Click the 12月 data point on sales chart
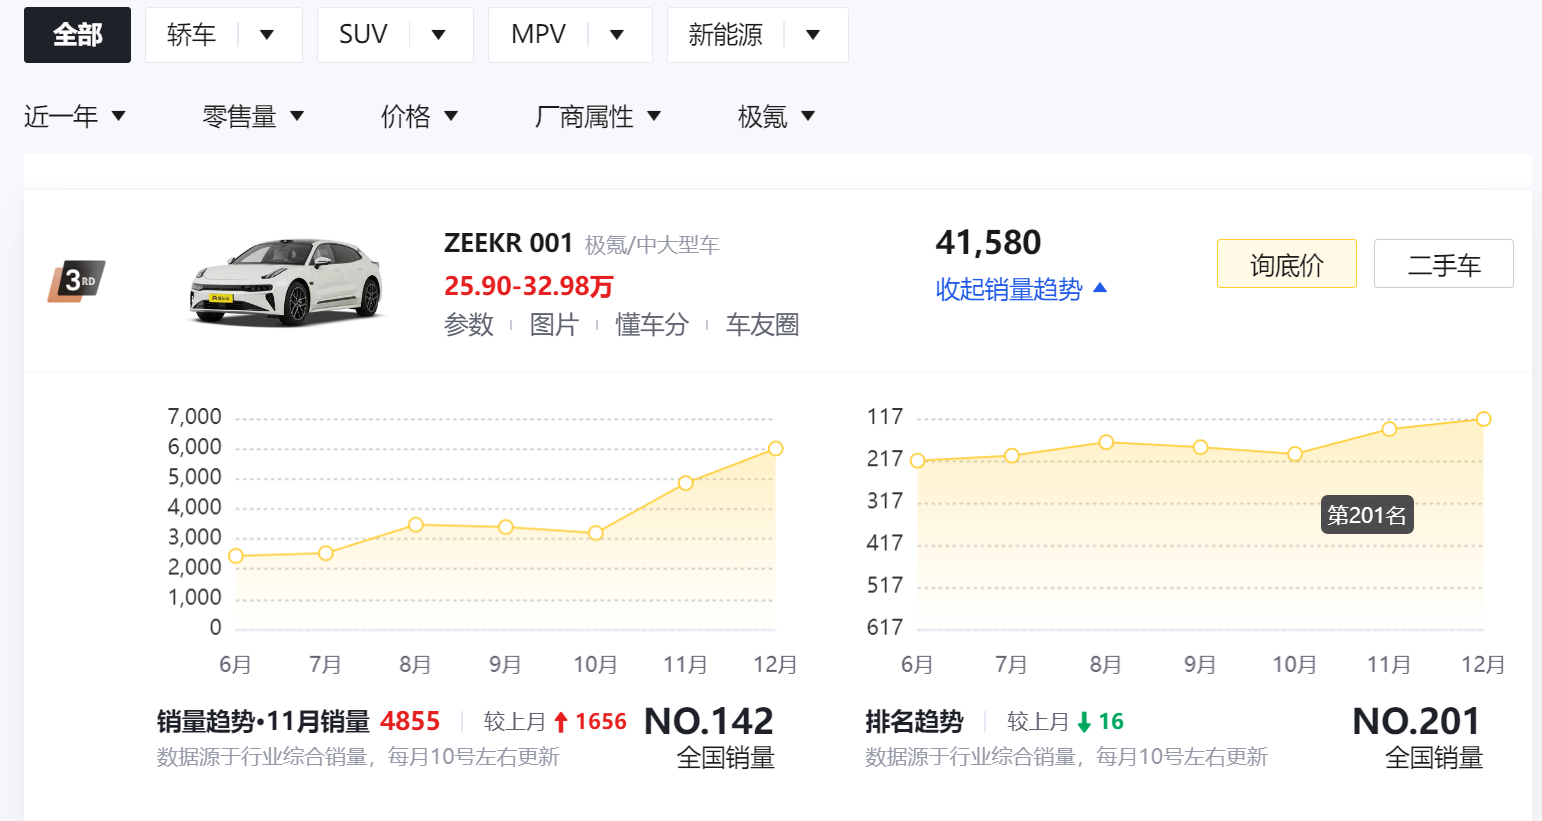The height and width of the screenshot is (821, 1542). [x=775, y=449]
